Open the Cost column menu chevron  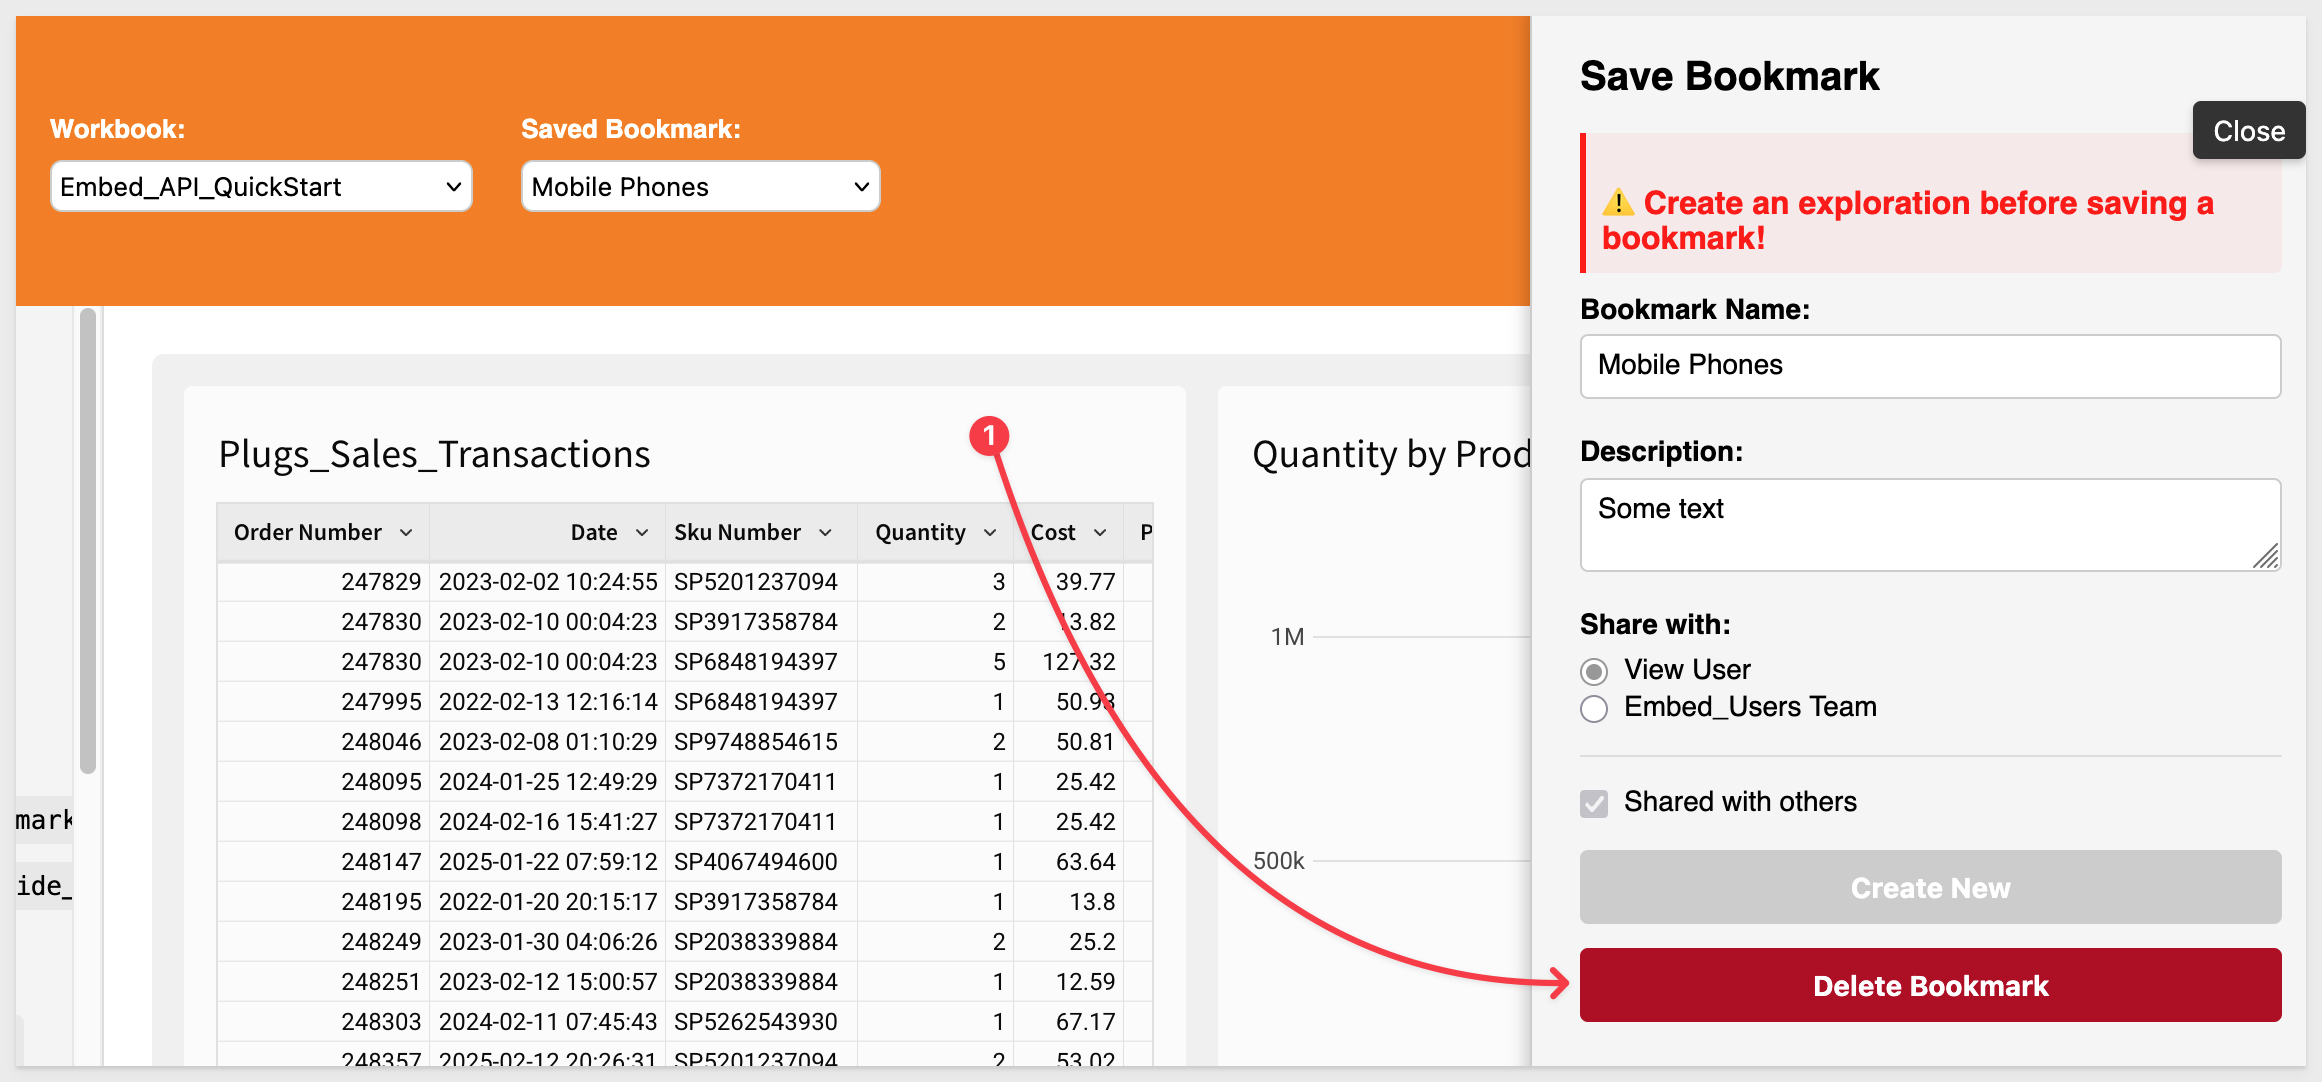pyautogui.click(x=1100, y=533)
